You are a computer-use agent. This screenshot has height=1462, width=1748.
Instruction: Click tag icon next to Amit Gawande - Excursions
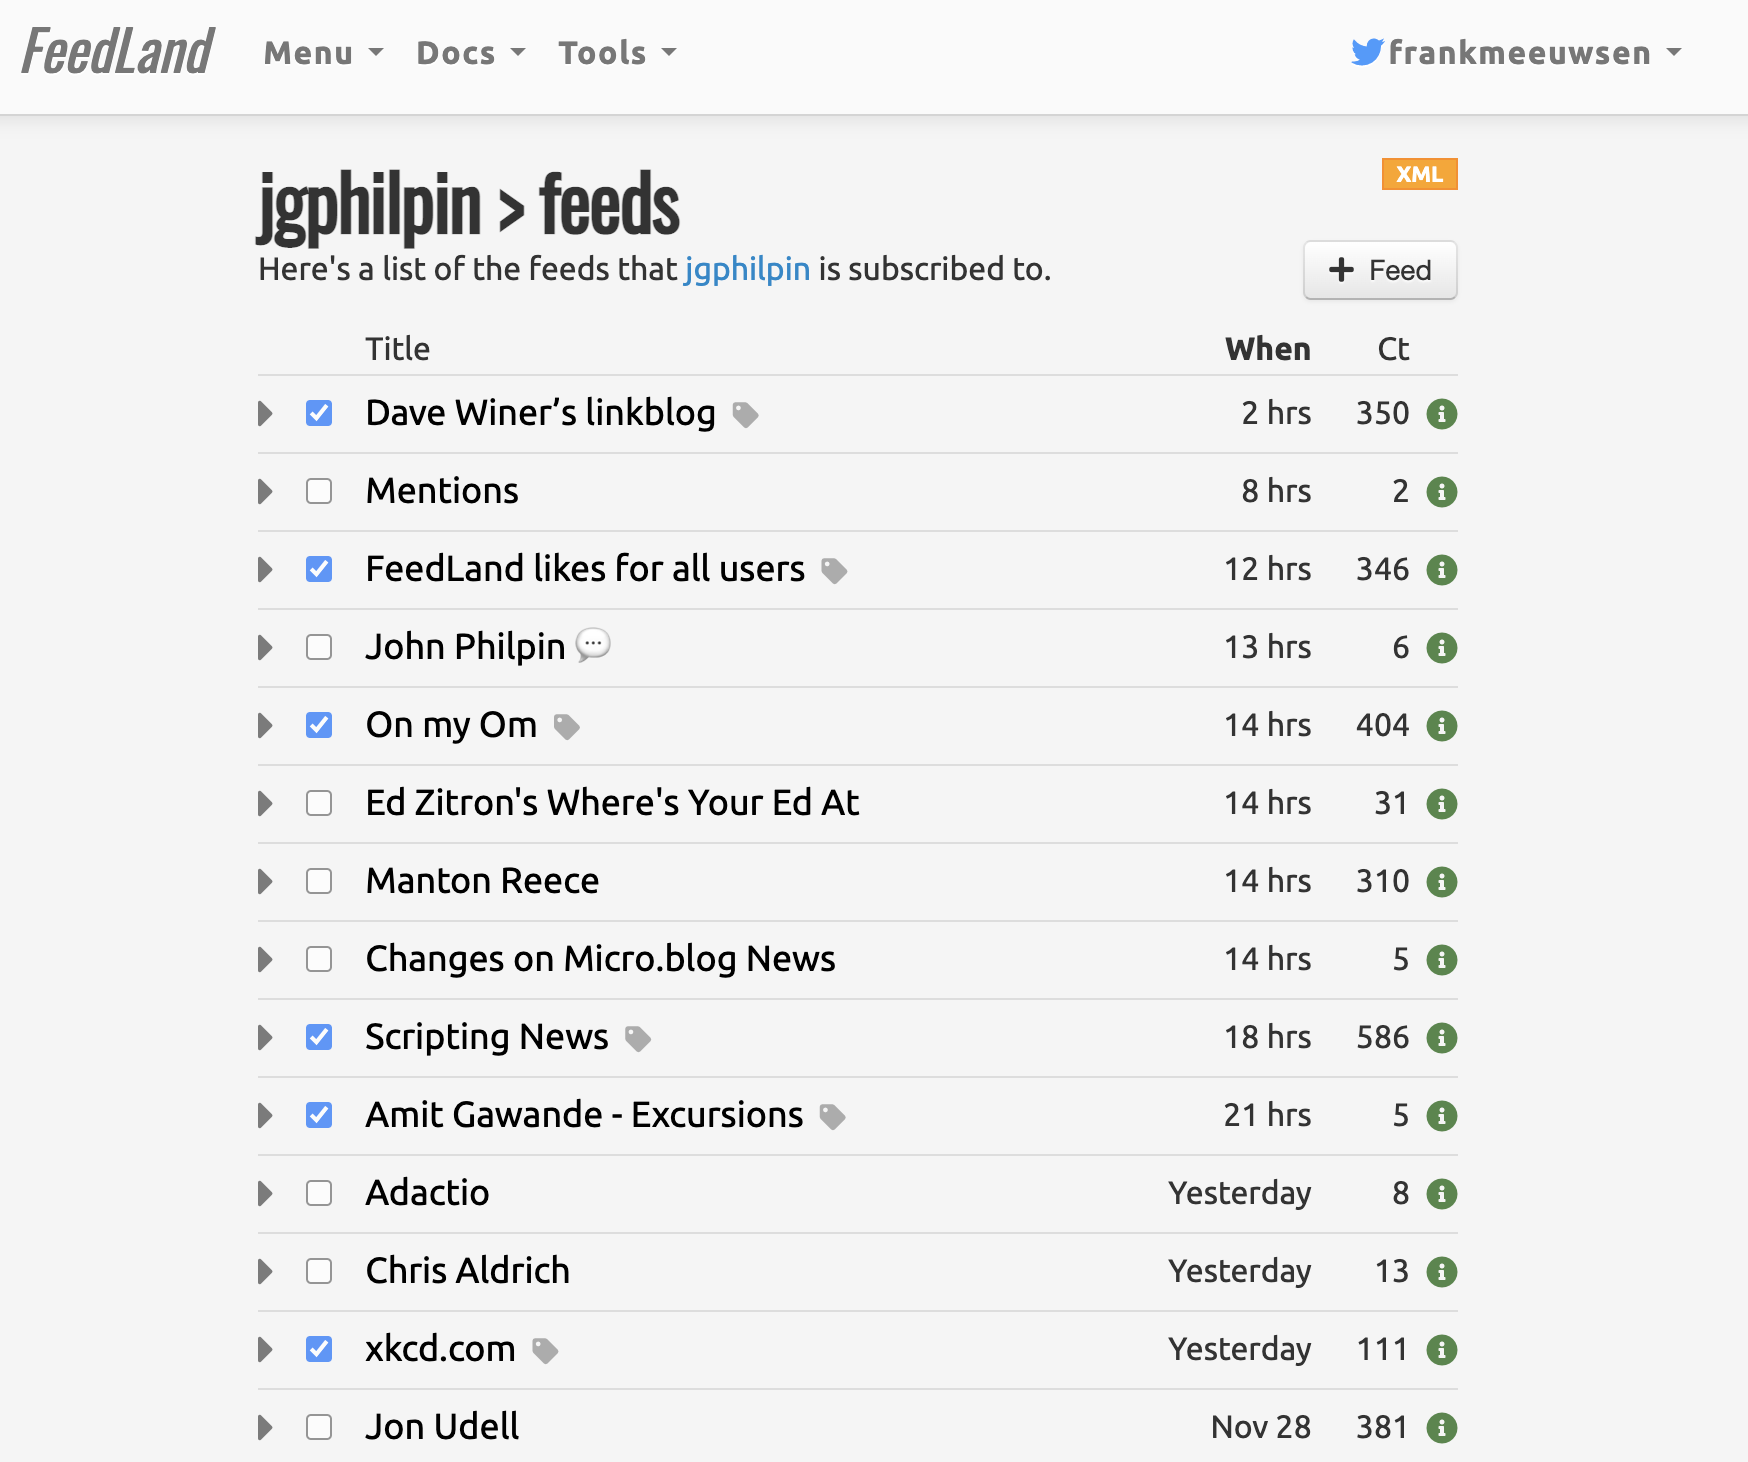click(832, 1116)
